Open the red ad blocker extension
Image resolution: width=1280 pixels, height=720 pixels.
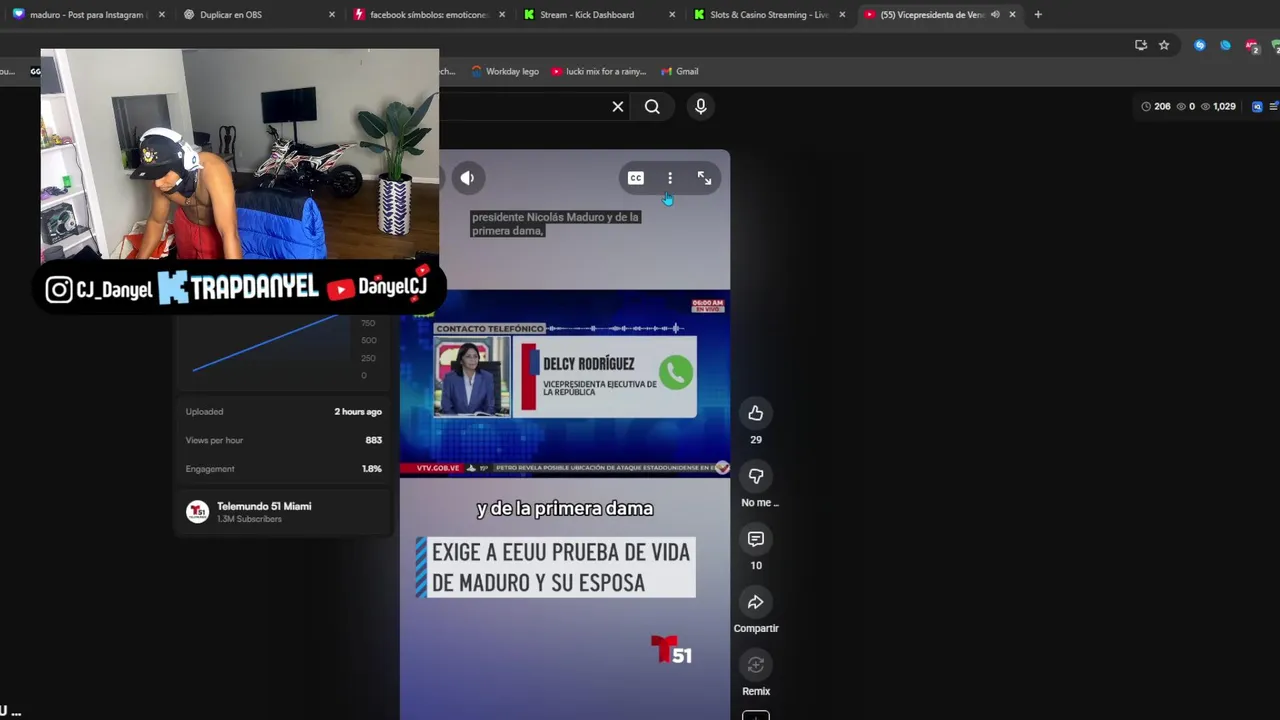[x=1251, y=46]
